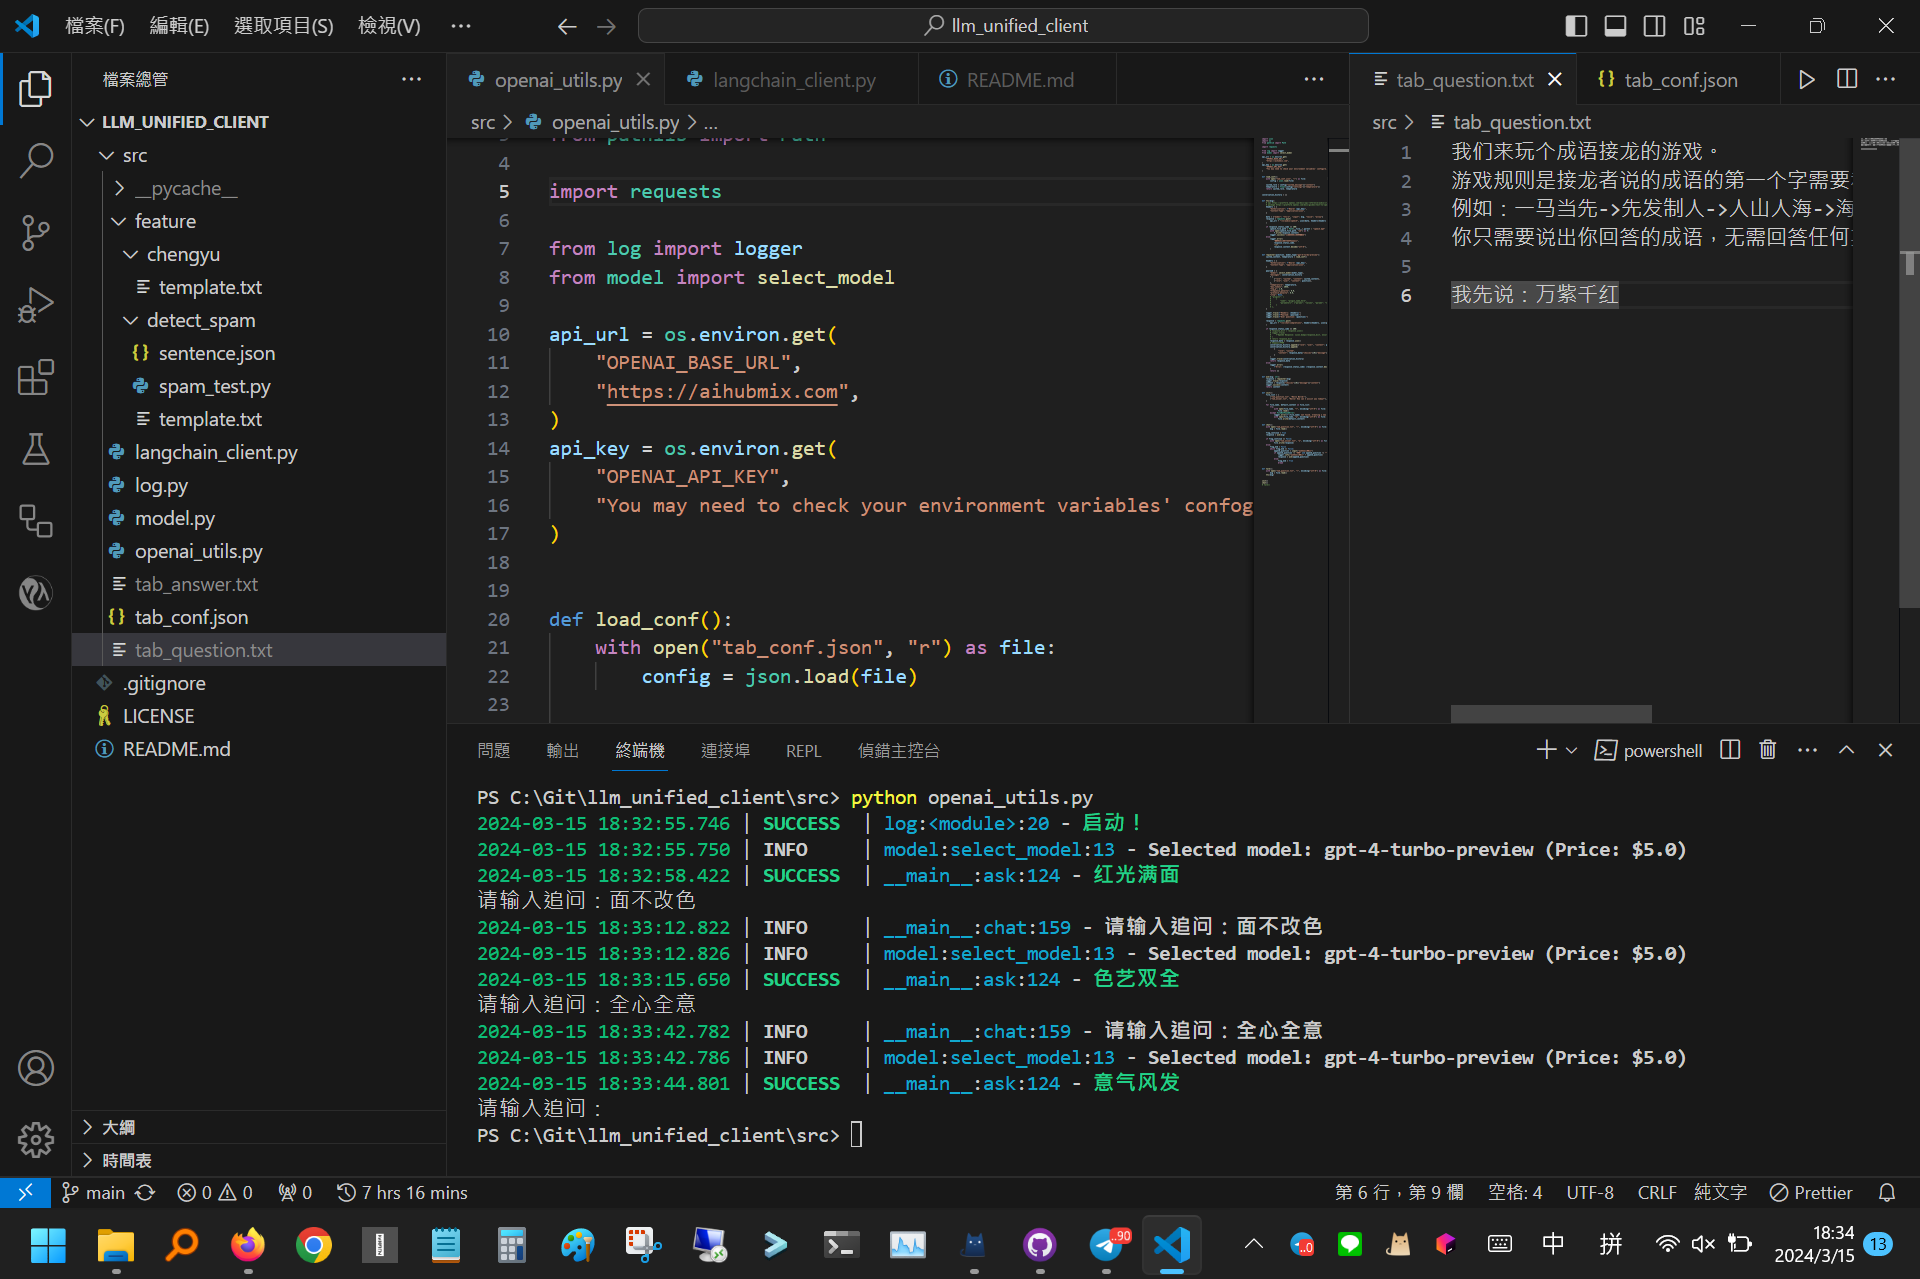Open the Manage gear settings
1920x1279 pixels.
point(36,1139)
